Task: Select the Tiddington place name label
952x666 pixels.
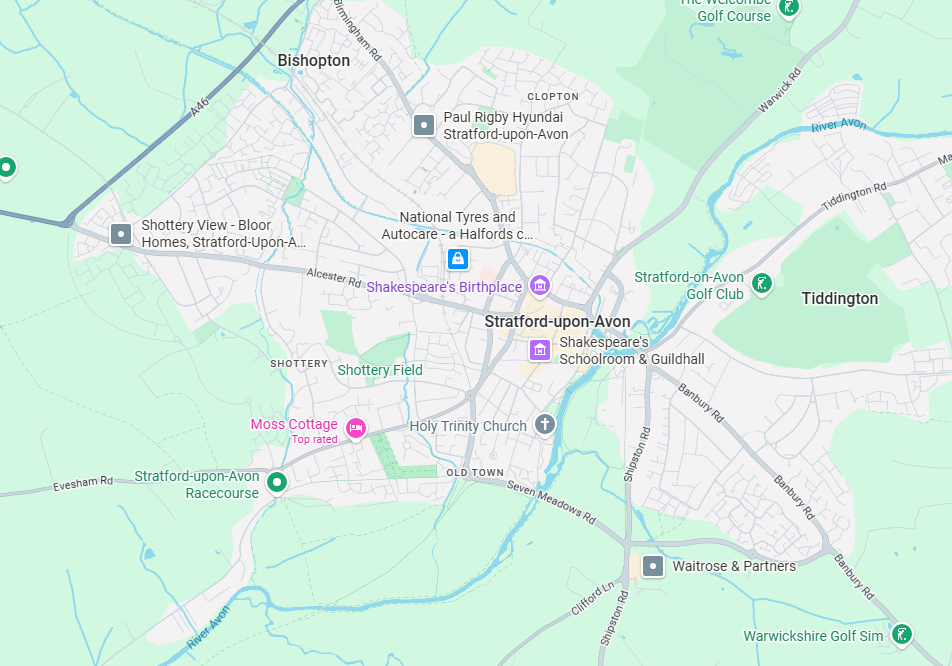Action: pos(840,298)
